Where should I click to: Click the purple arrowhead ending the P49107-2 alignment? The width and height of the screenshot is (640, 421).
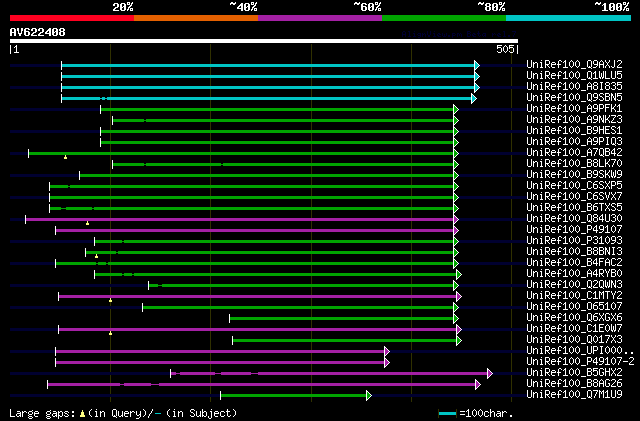[x=387, y=363]
